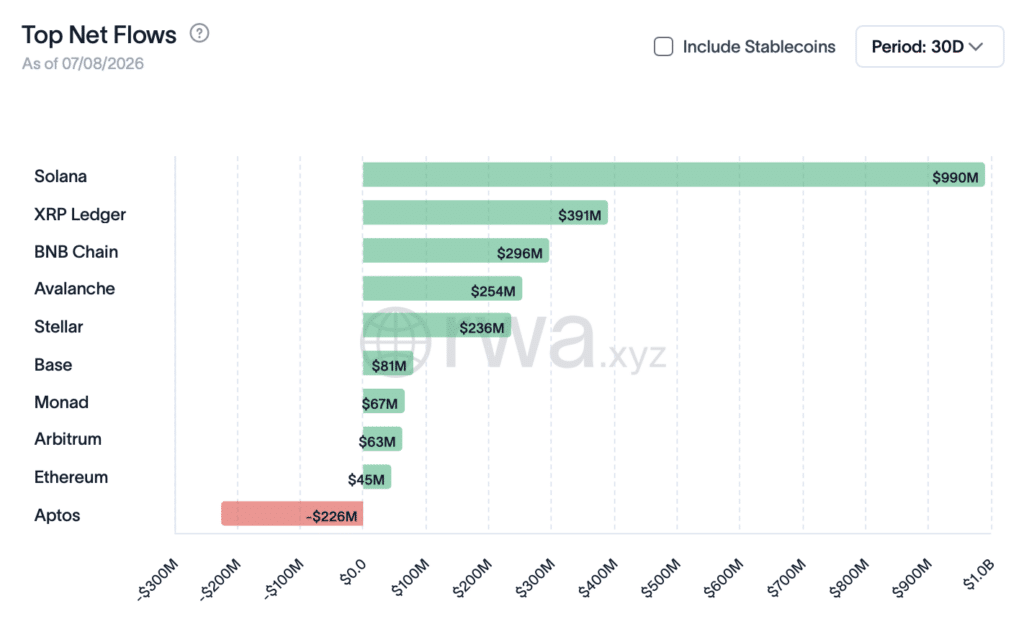
Task: Click the Arbitrum $63M bar
Action: pyautogui.click(x=382, y=440)
